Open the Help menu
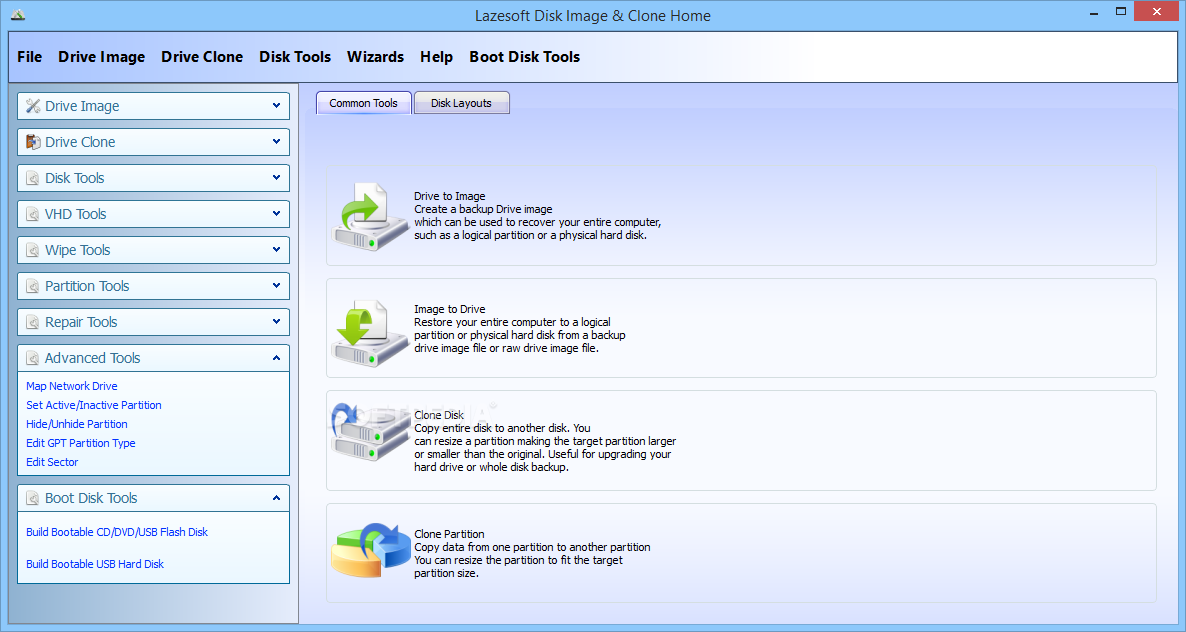Viewport: 1186px width, 632px height. tap(436, 57)
